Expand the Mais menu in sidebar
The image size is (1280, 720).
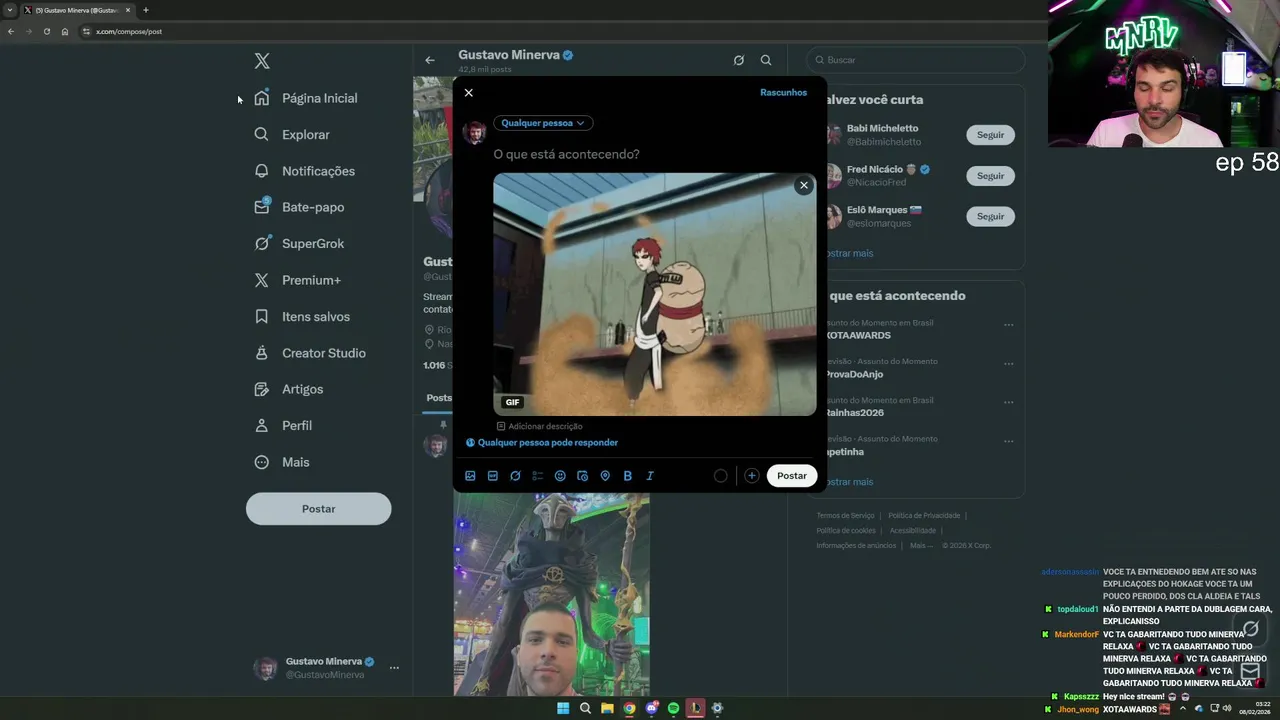(282, 462)
